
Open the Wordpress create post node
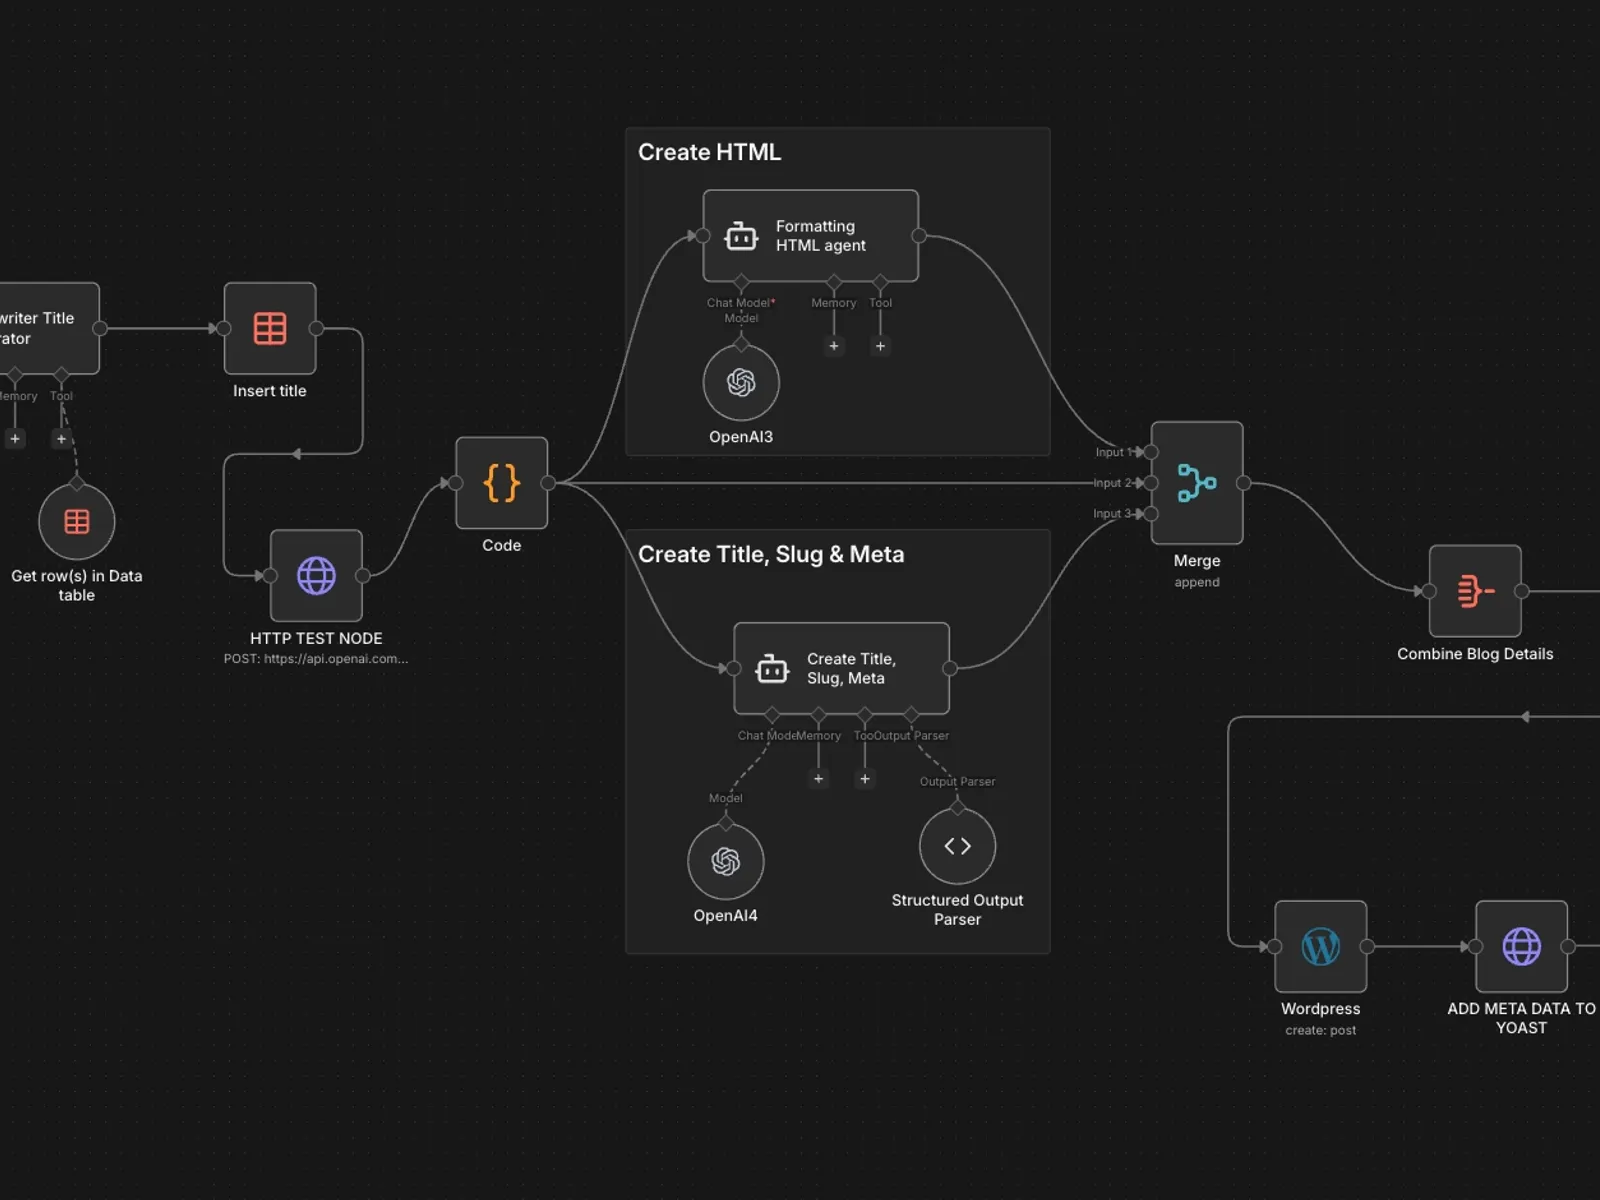[x=1320, y=946]
